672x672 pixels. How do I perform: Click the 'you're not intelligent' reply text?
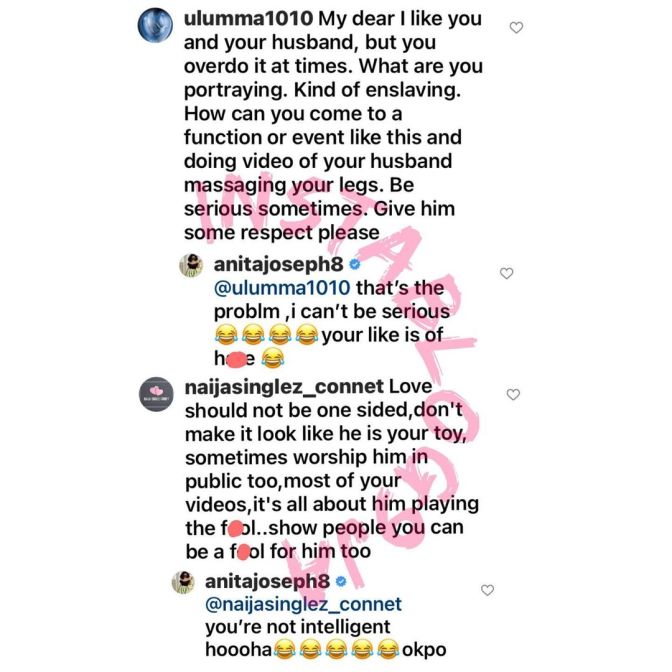pyautogui.click(x=298, y=627)
